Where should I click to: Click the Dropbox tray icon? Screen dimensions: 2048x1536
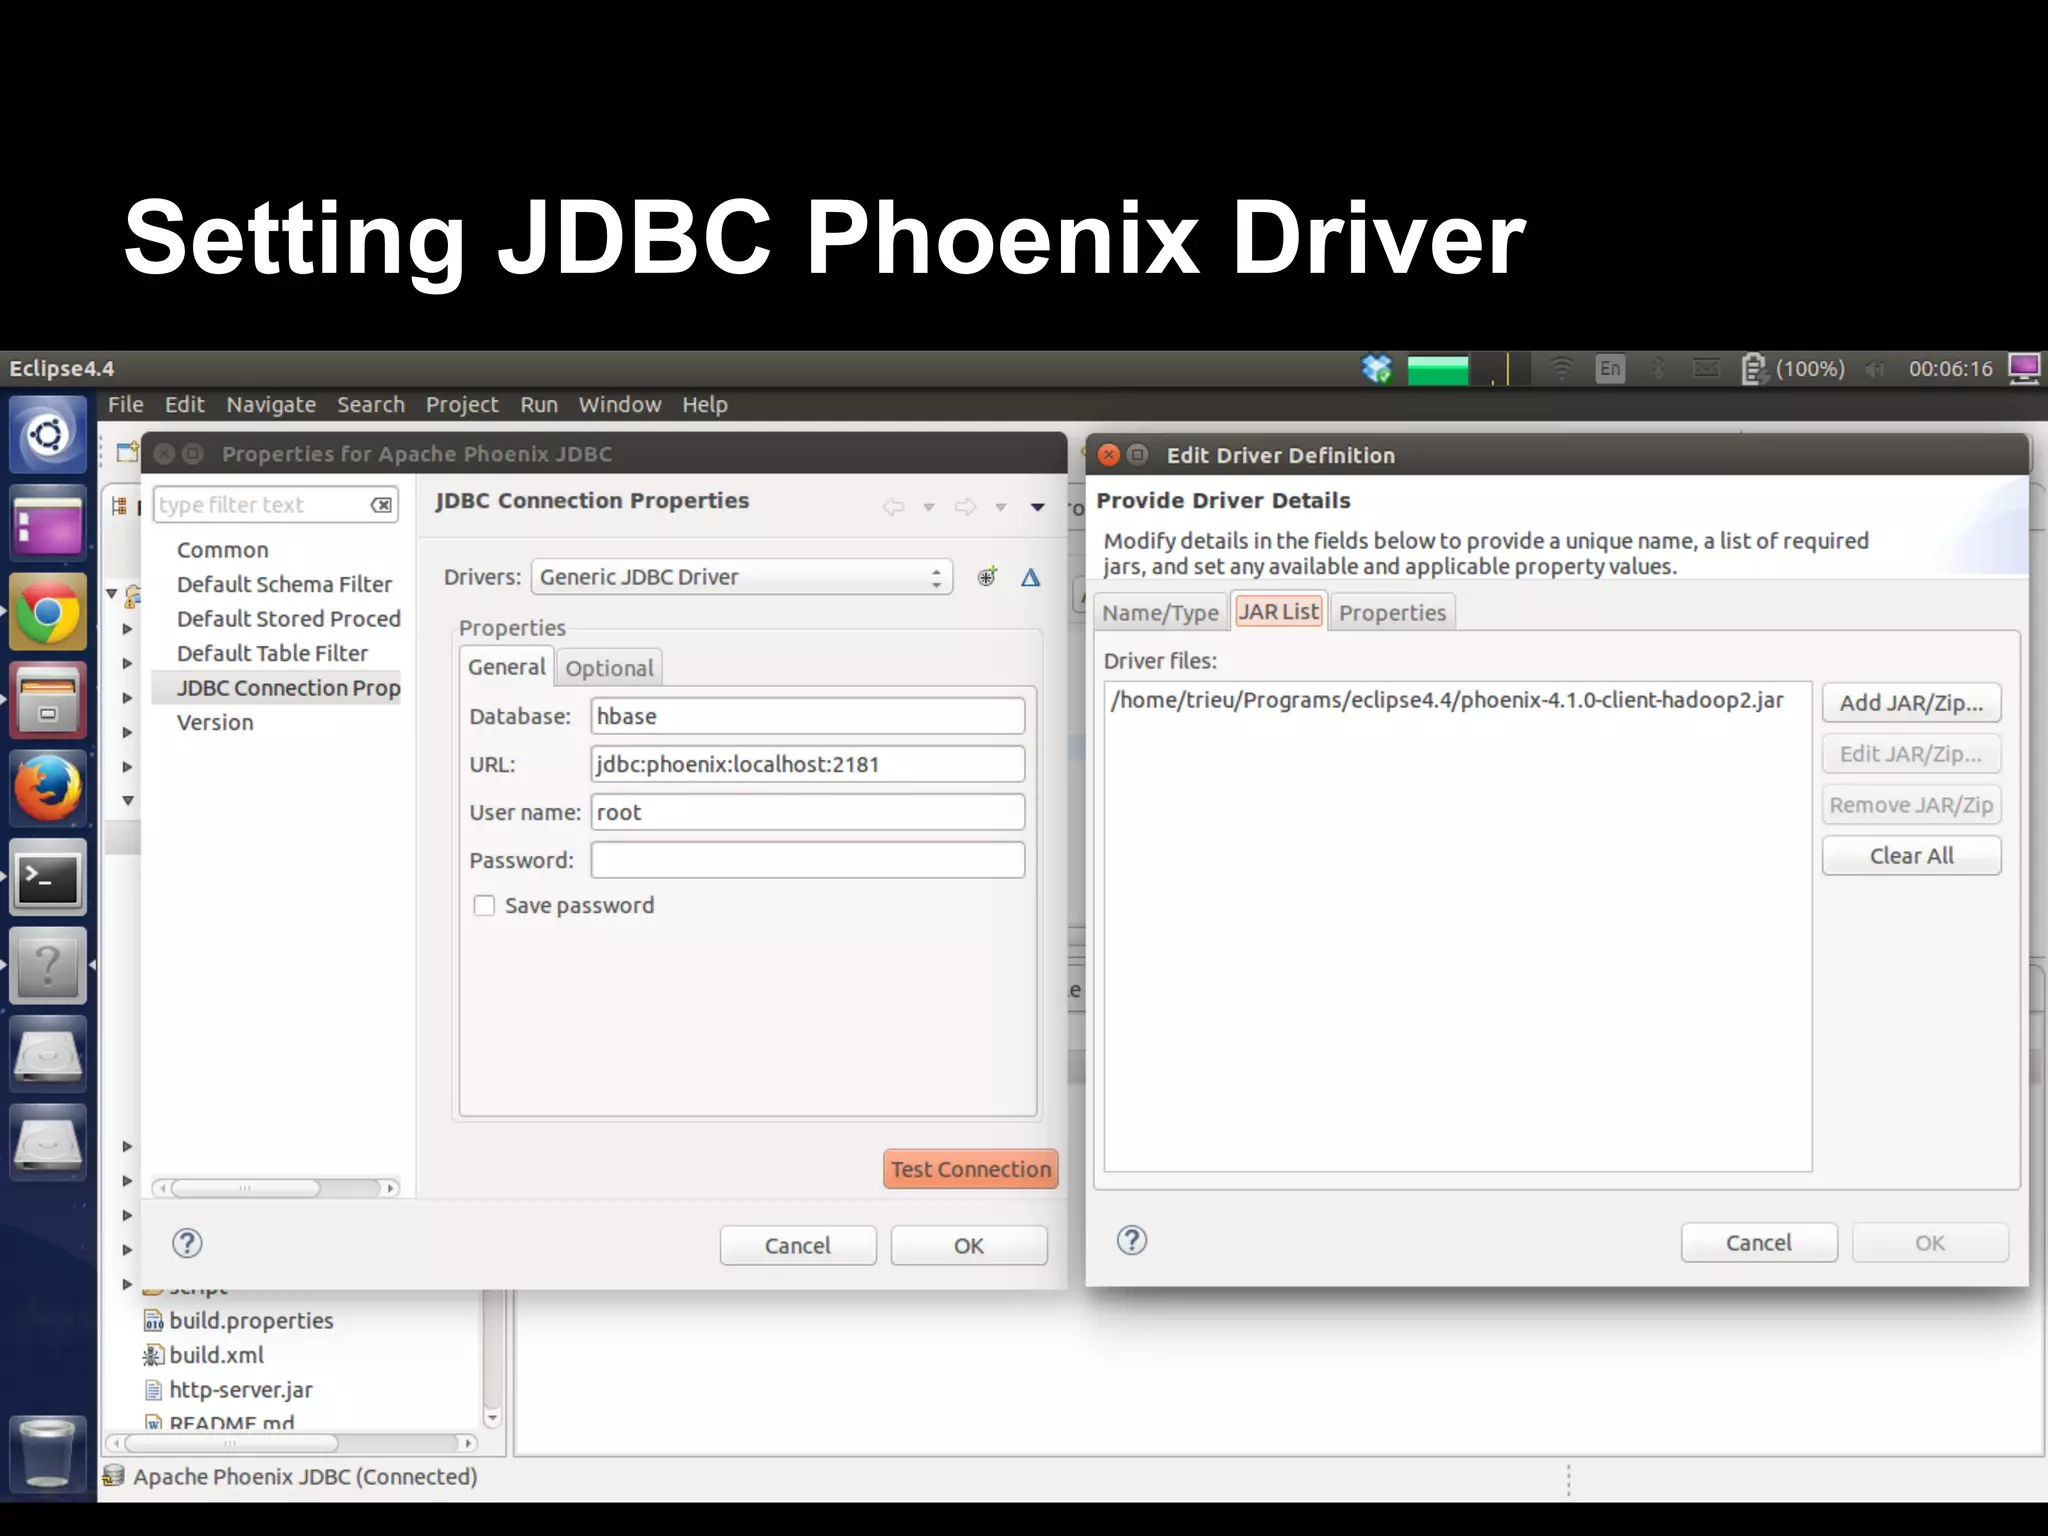click(x=1377, y=369)
